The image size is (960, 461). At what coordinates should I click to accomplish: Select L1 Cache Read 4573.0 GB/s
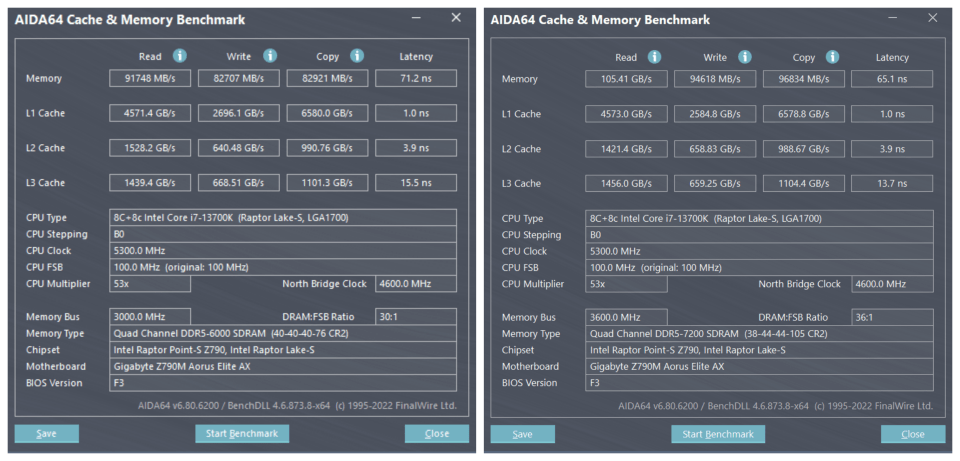coord(626,114)
